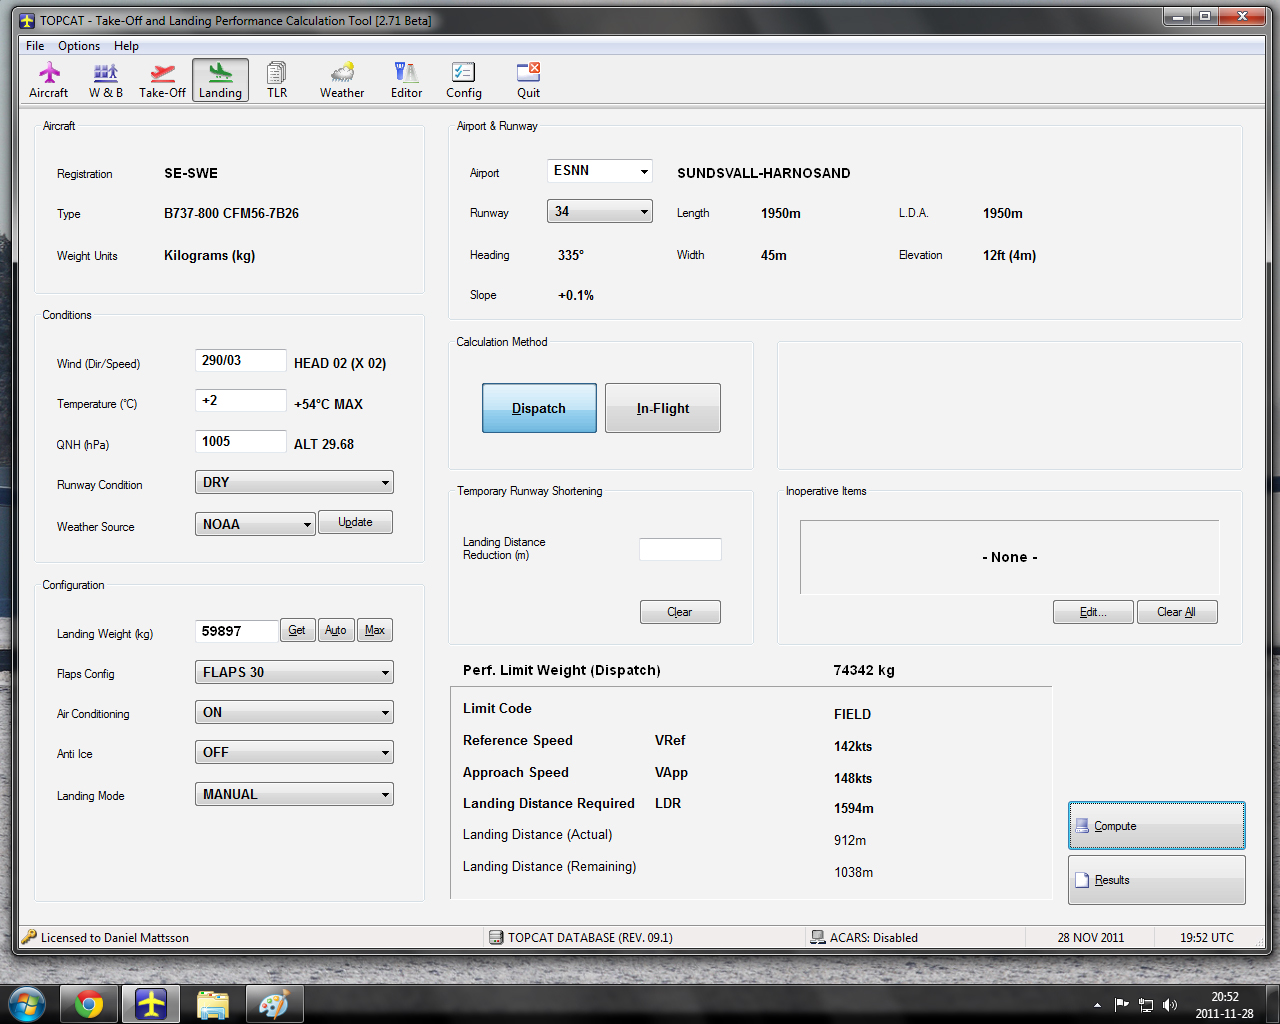1280x1024 pixels.
Task: Click the Landing Weight input field
Action: pos(236,631)
